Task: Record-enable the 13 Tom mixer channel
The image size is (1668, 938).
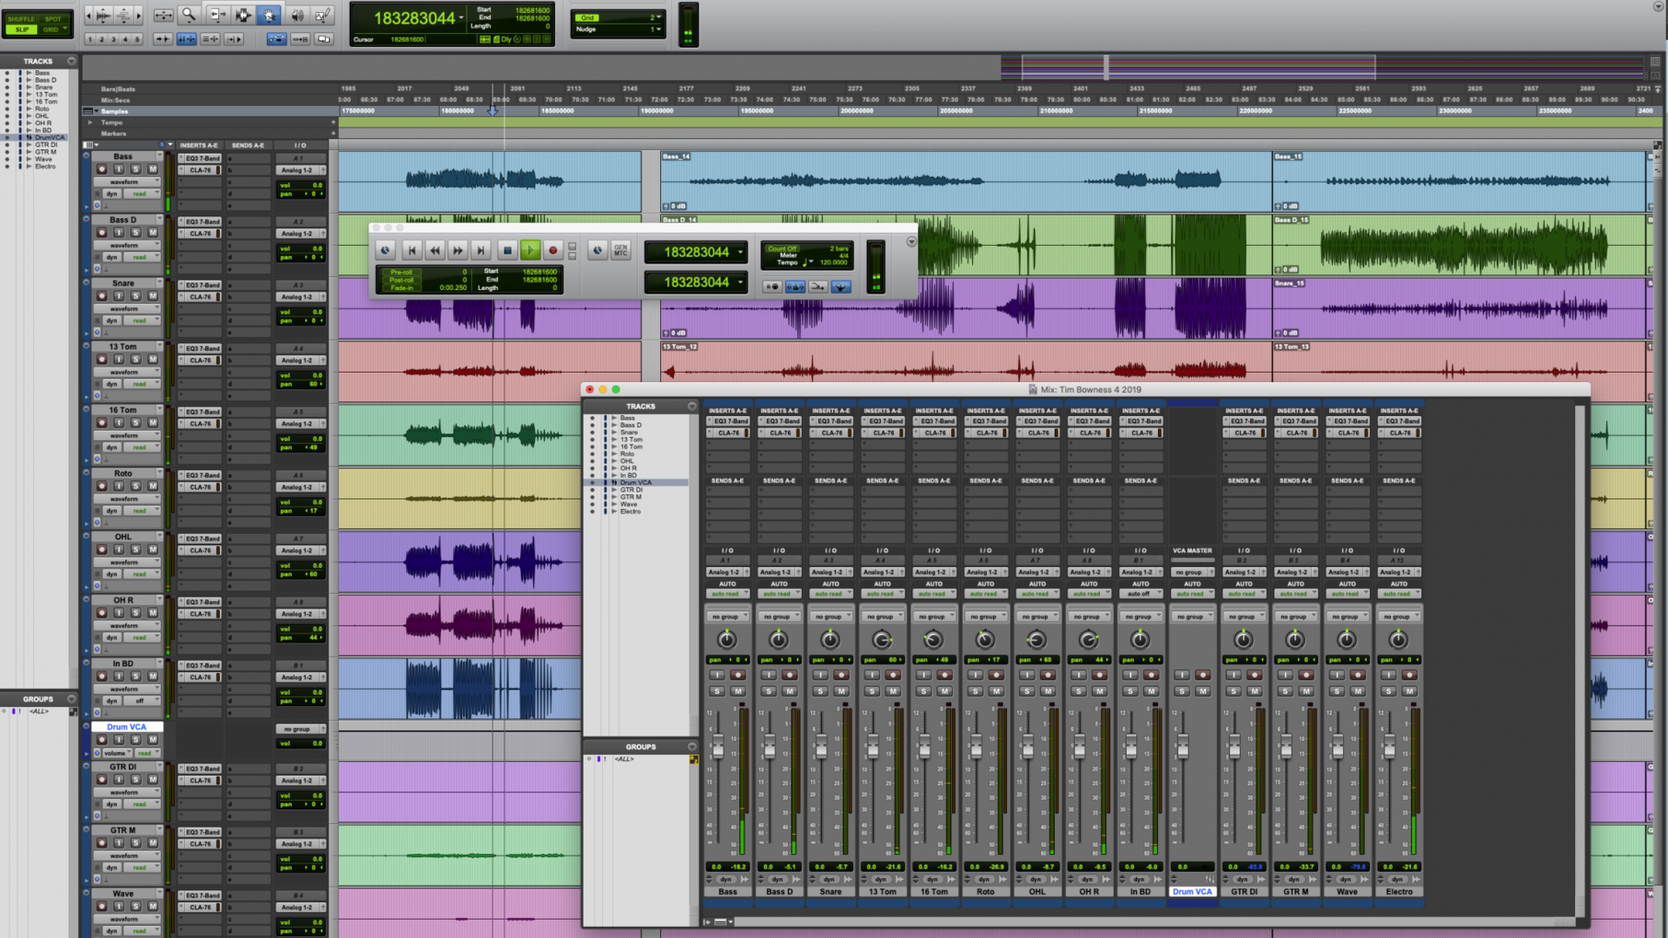Action: coord(893,675)
